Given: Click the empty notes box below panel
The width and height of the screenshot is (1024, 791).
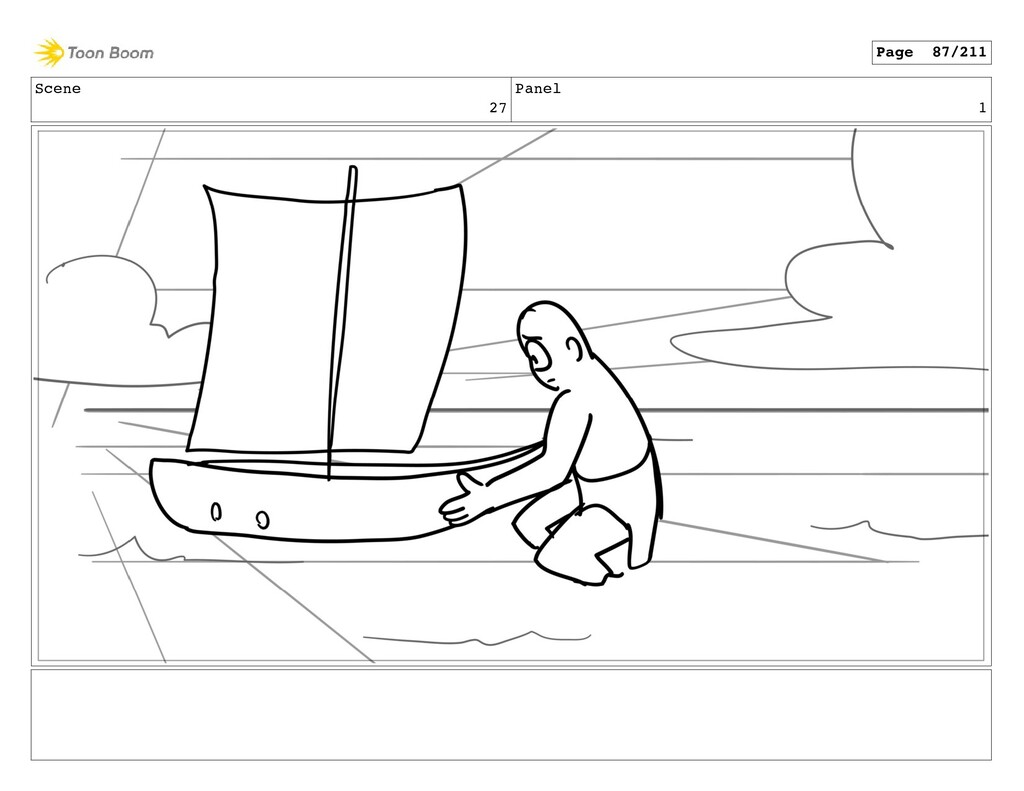Looking at the screenshot, I should (511, 715).
